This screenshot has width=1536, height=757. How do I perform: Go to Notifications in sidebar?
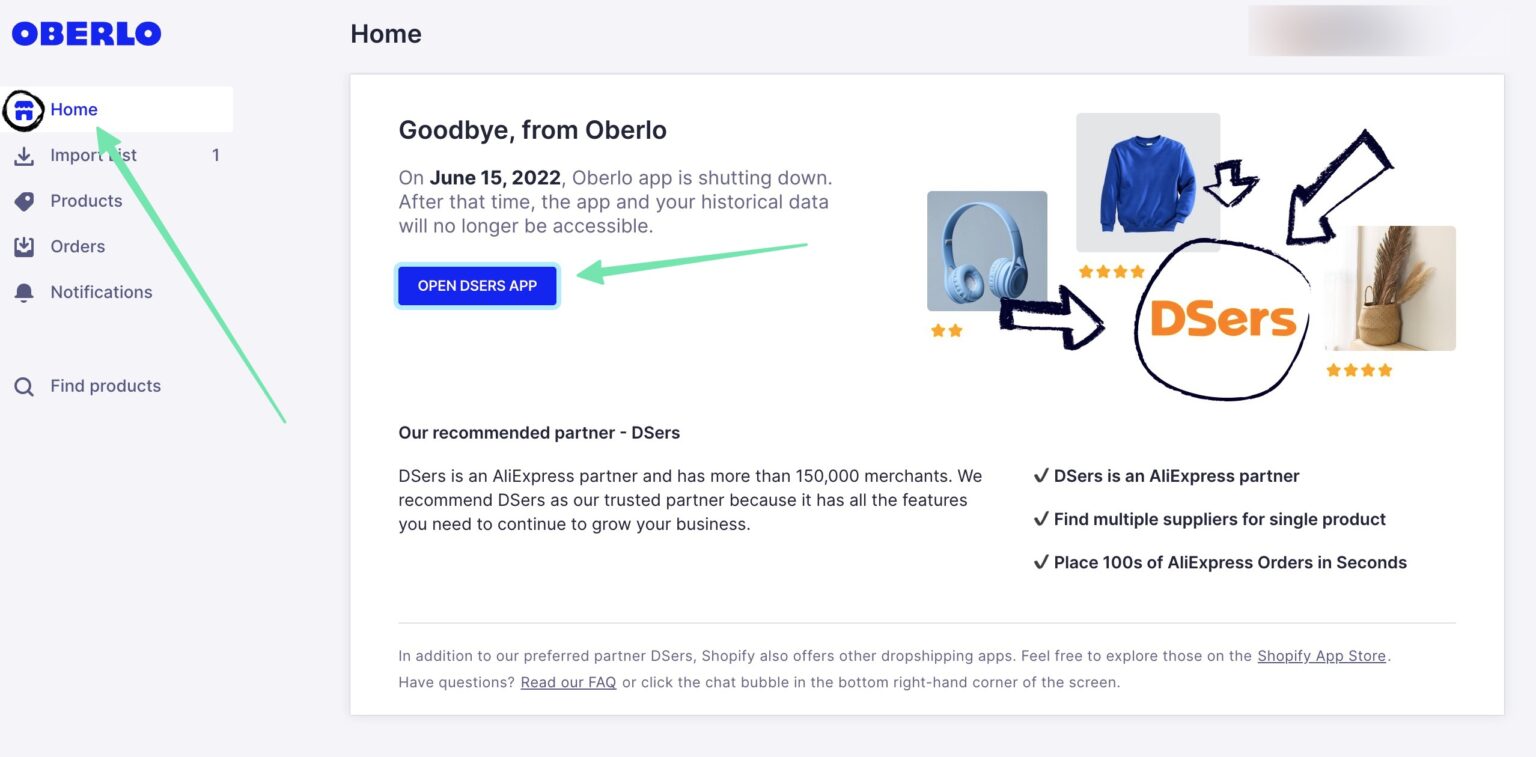(100, 292)
